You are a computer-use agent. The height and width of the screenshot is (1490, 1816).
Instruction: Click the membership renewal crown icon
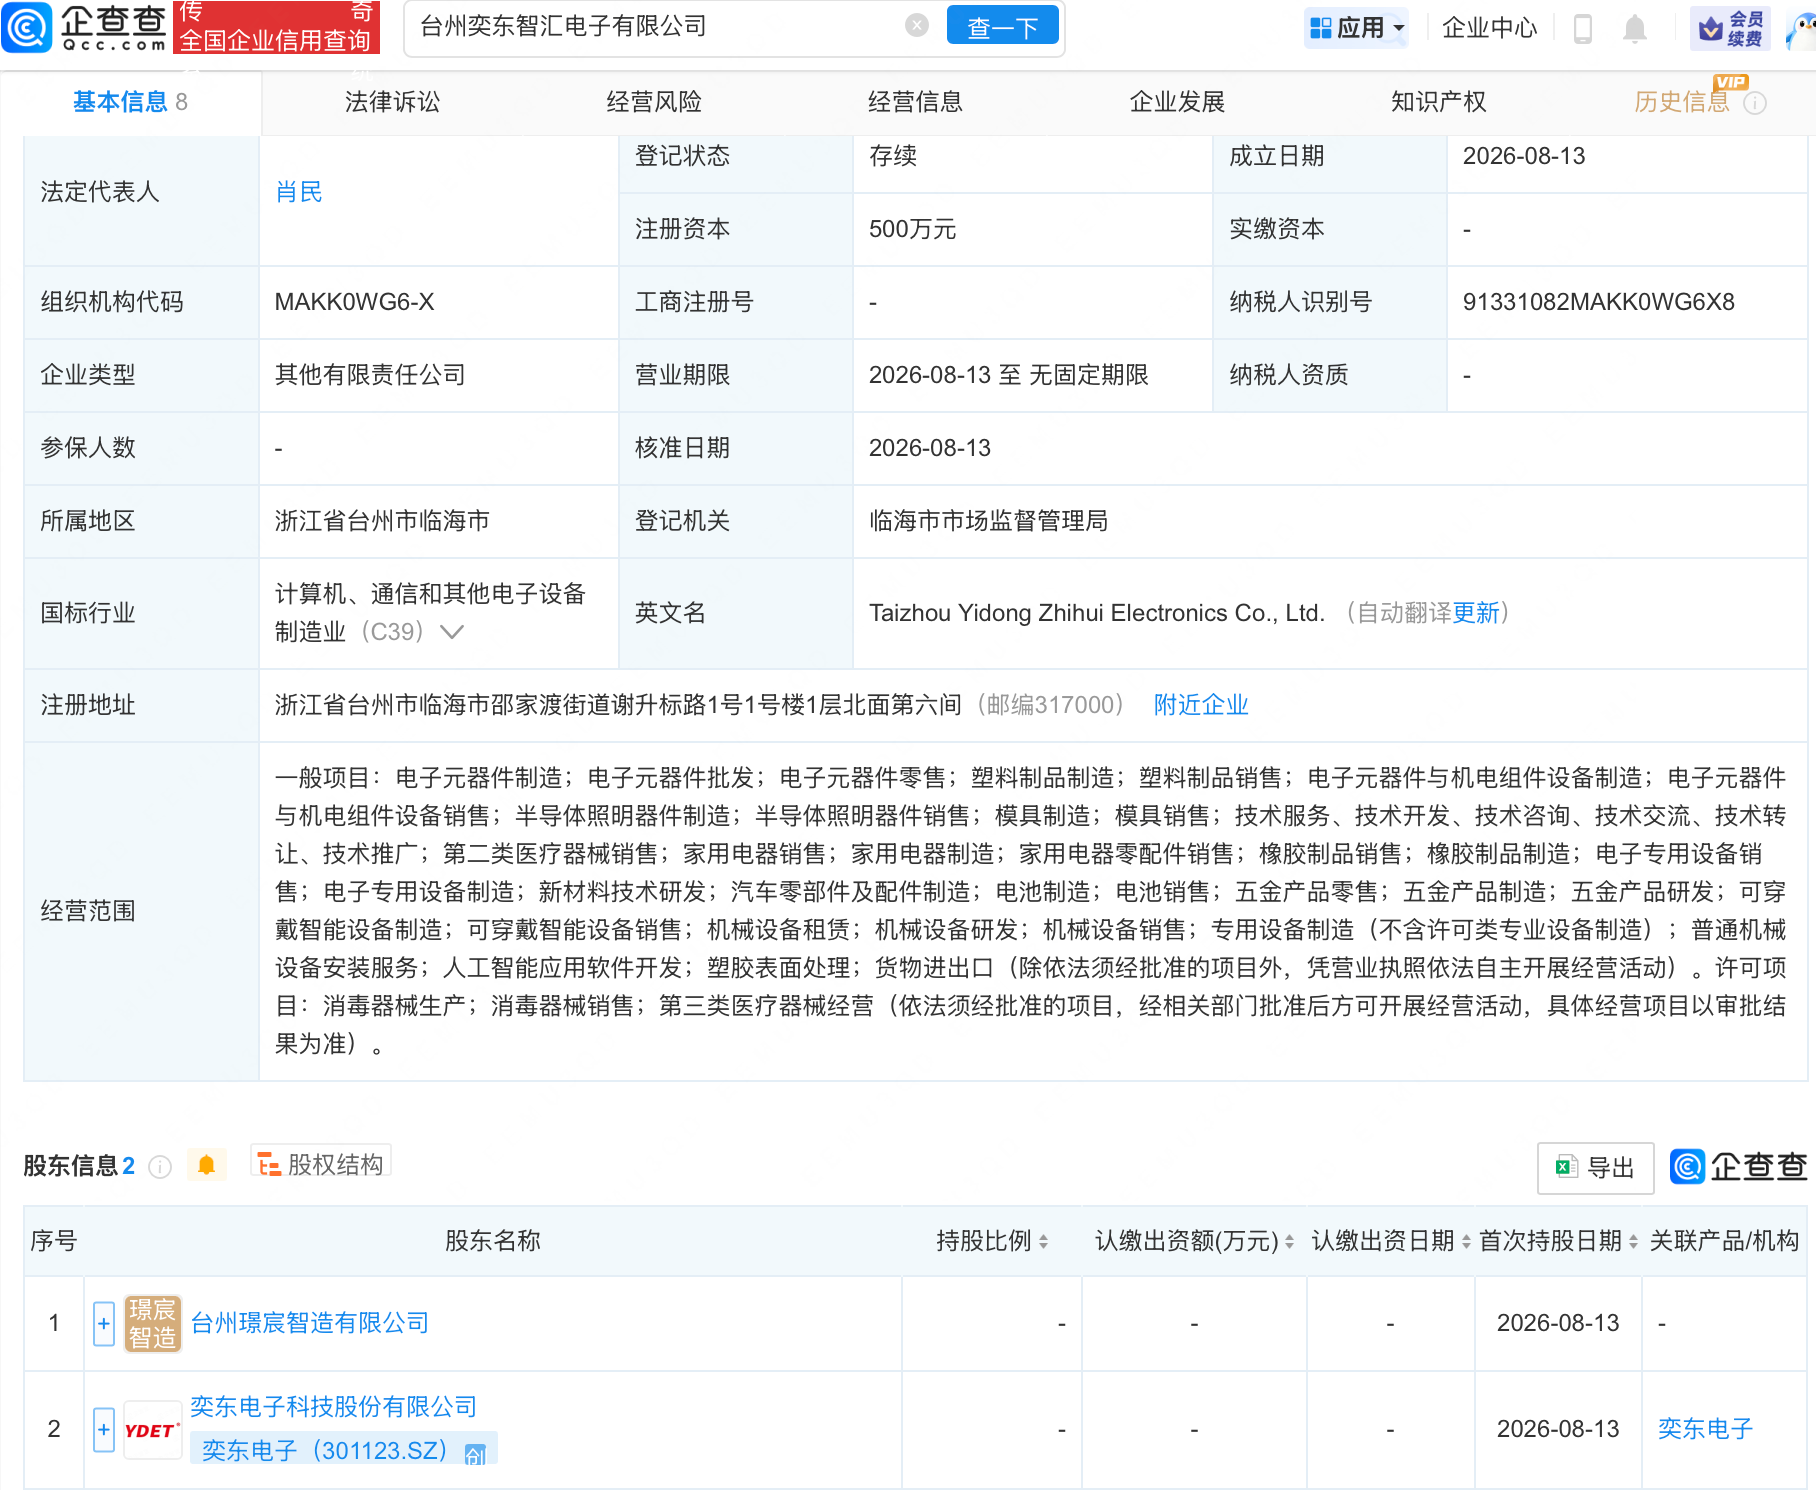click(x=1730, y=28)
